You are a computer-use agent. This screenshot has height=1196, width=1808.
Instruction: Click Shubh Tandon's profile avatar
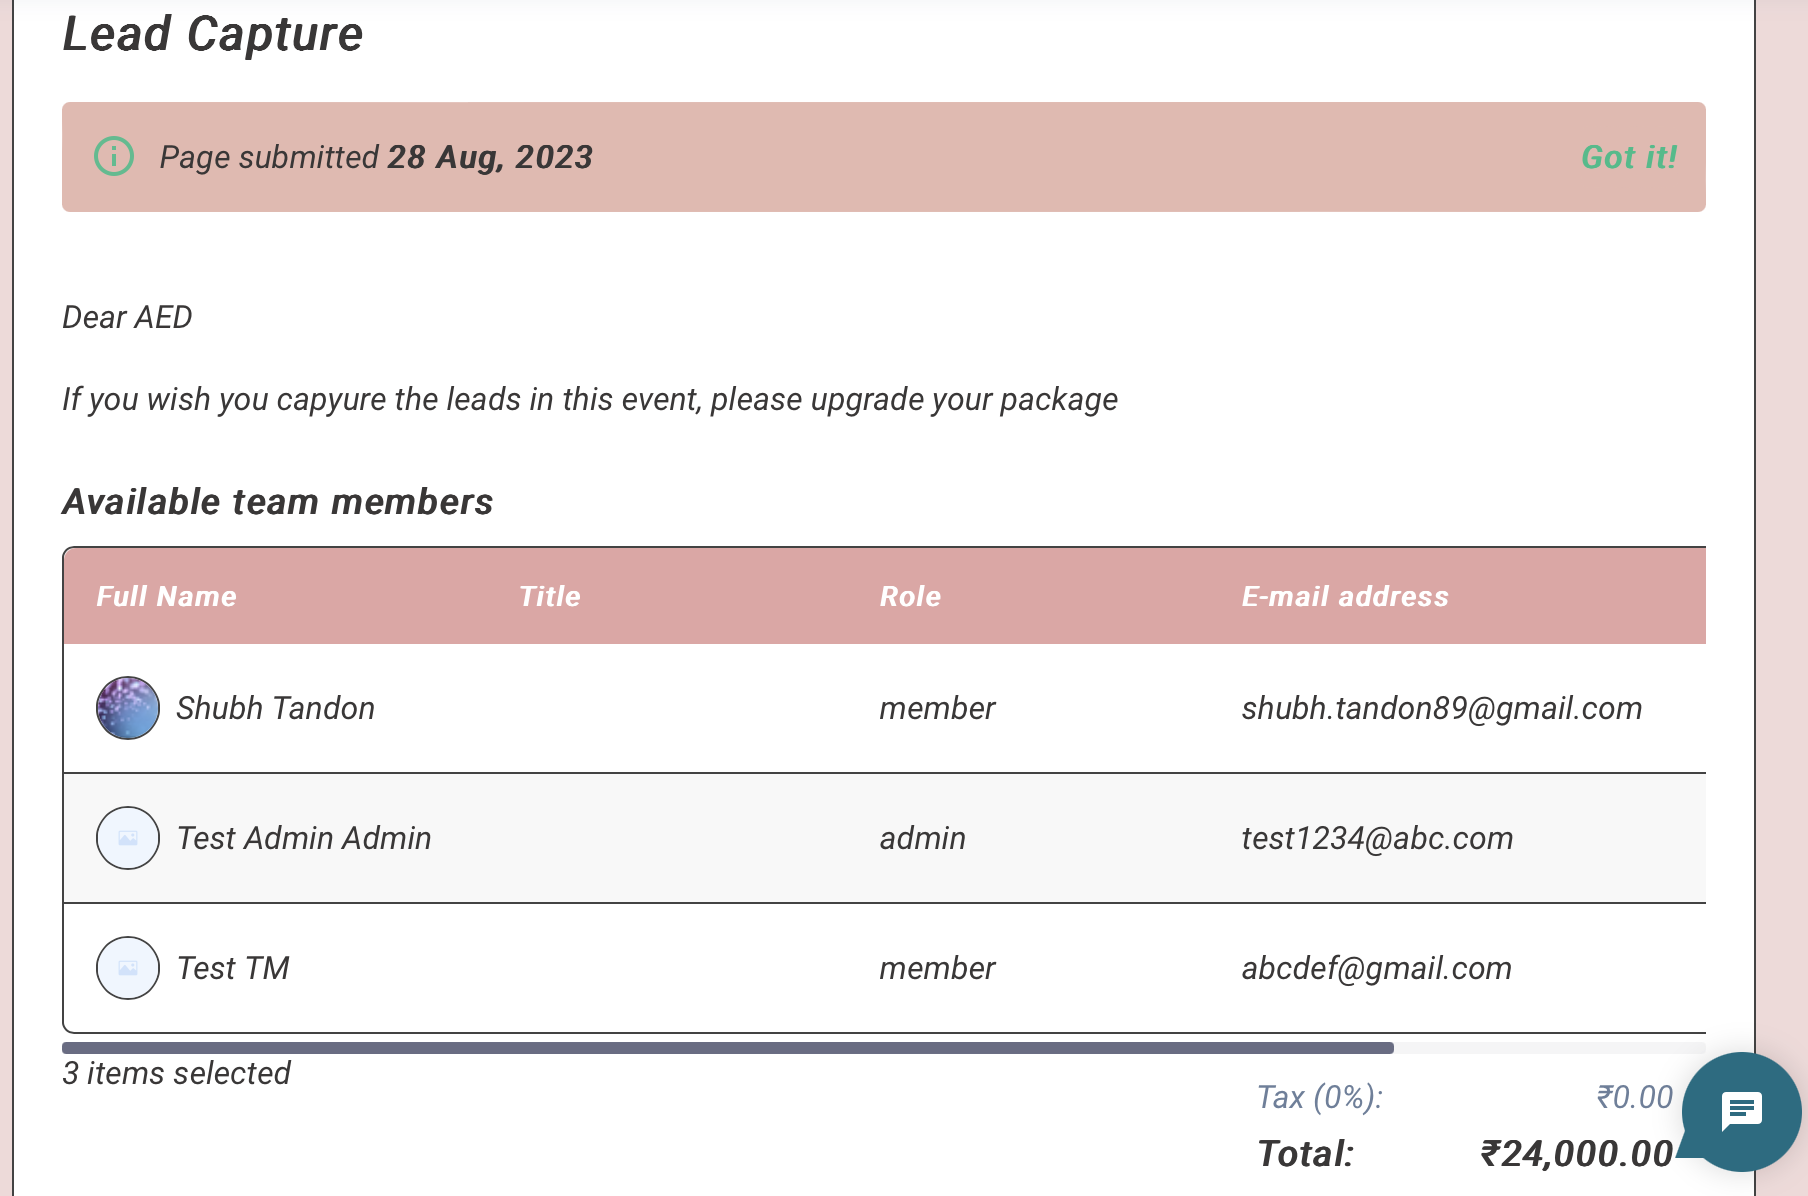coord(128,708)
